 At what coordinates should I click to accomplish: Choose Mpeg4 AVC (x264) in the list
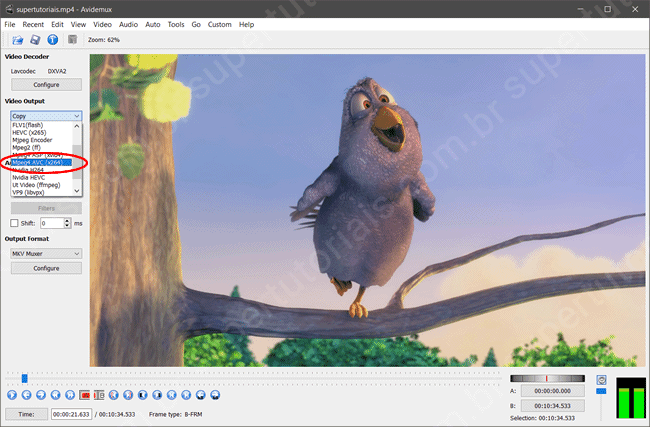pos(40,162)
